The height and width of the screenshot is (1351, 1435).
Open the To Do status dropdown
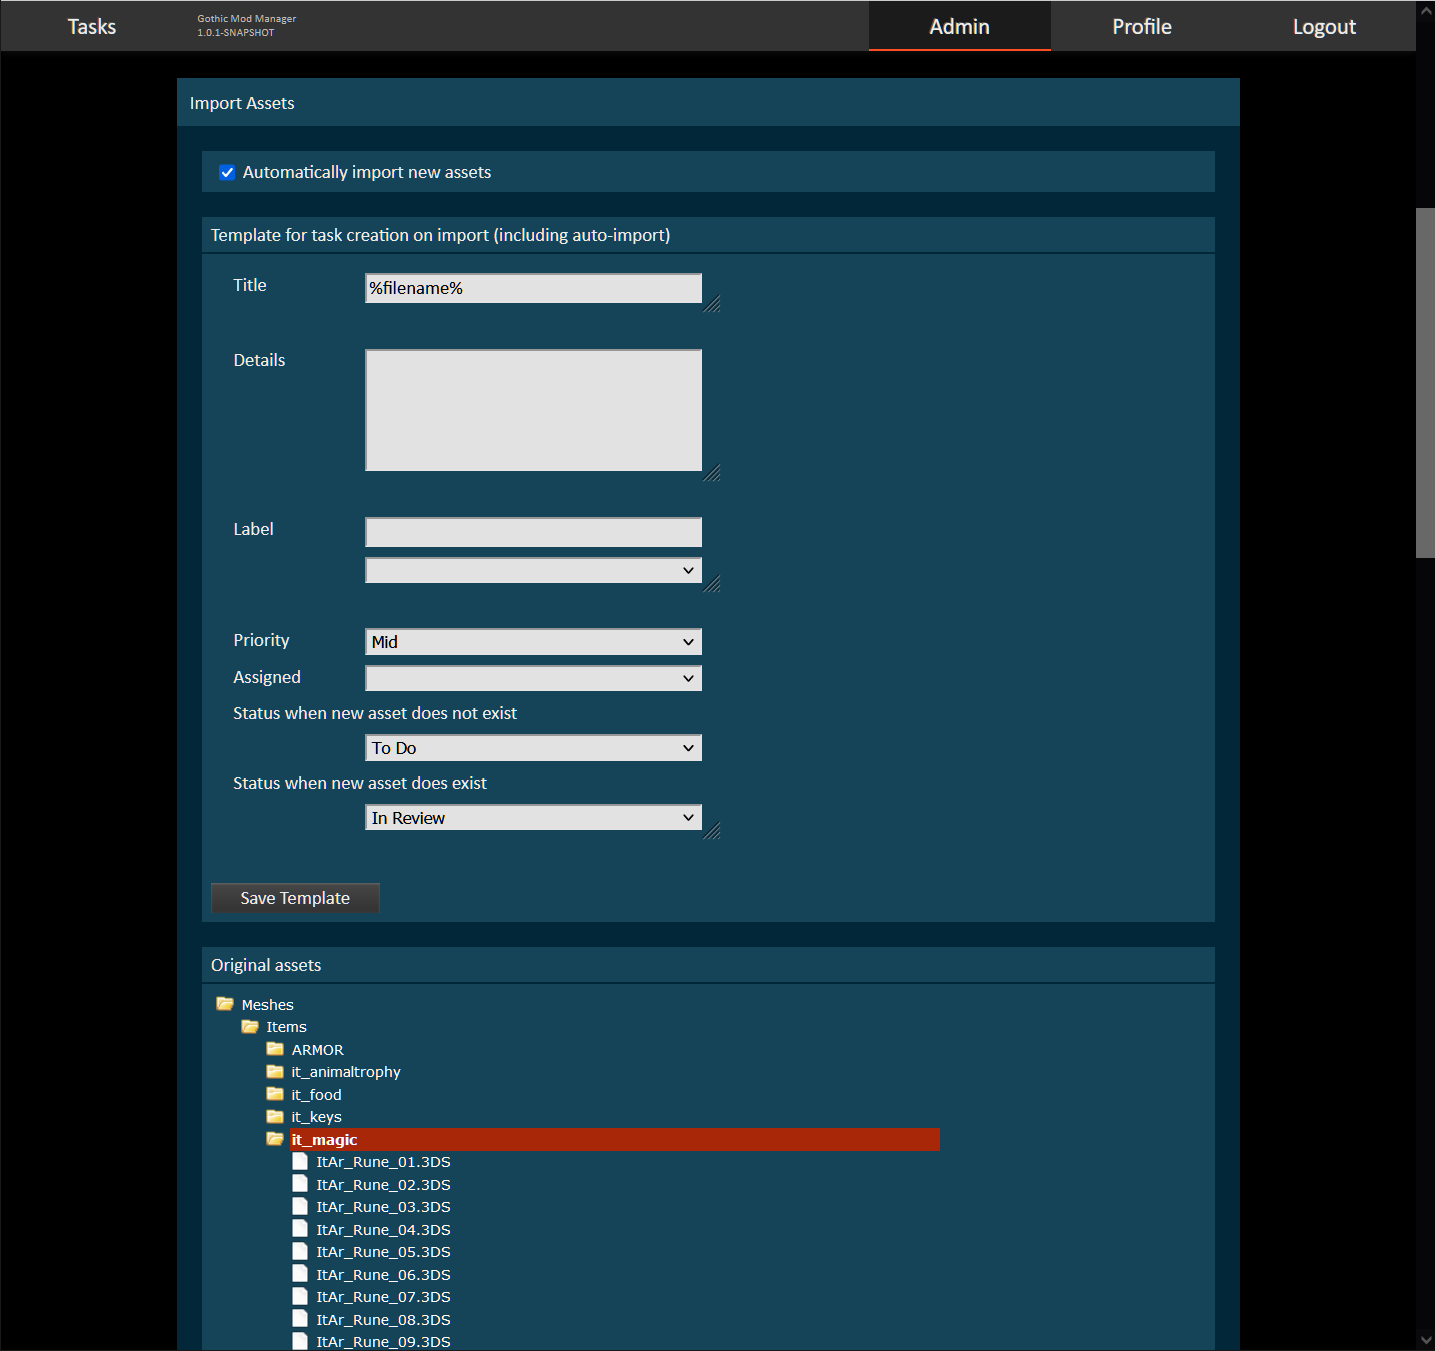pos(533,748)
